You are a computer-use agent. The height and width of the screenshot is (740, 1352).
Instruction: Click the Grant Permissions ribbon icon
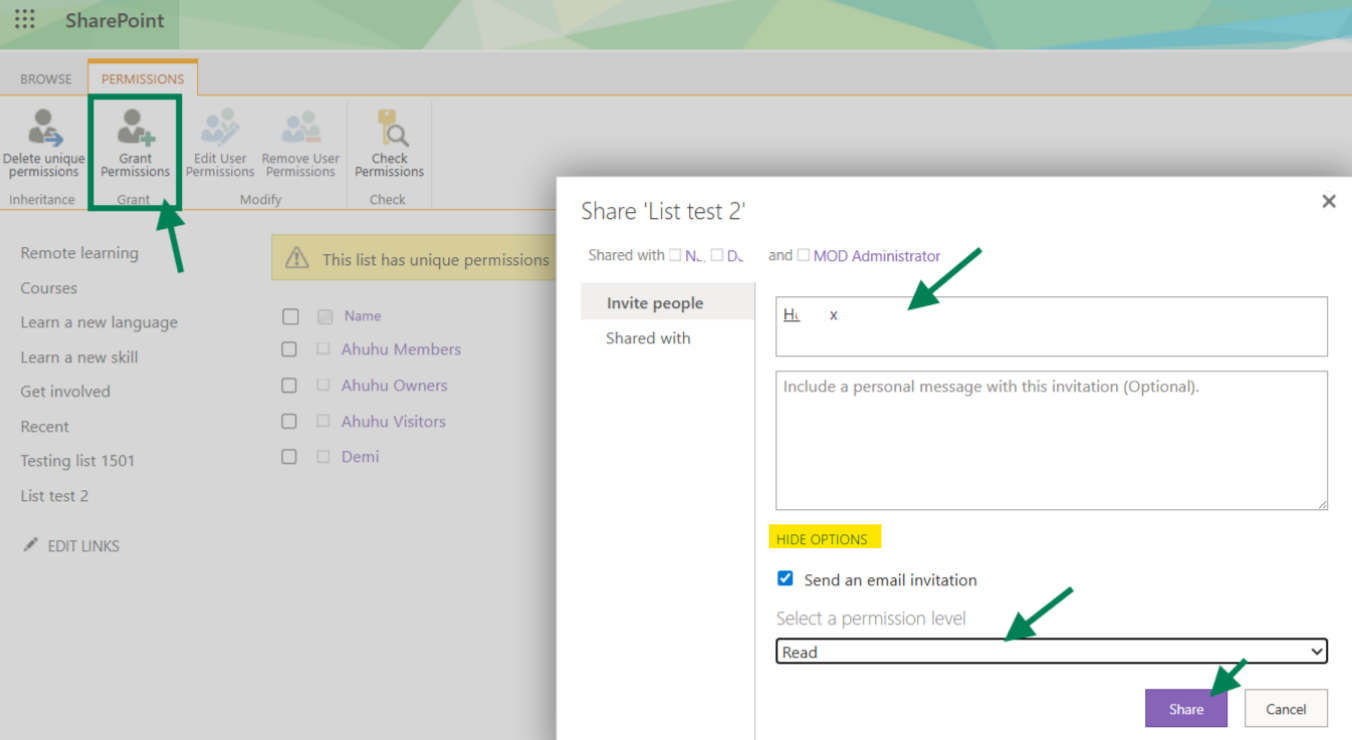pyautogui.click(x=135, y=128)
